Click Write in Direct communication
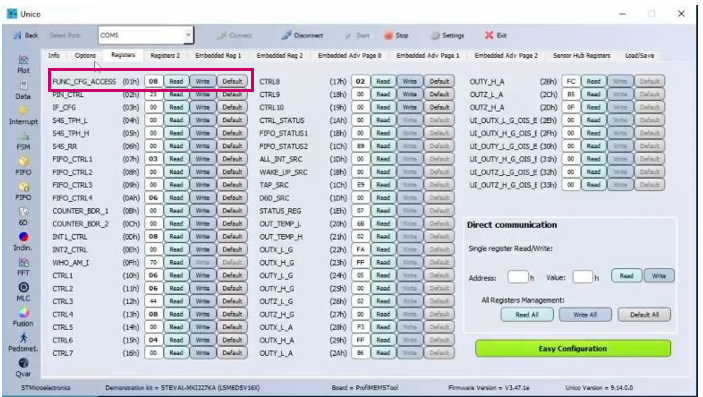The height and width of the screenshot is (397, 703). coord(659,275)
